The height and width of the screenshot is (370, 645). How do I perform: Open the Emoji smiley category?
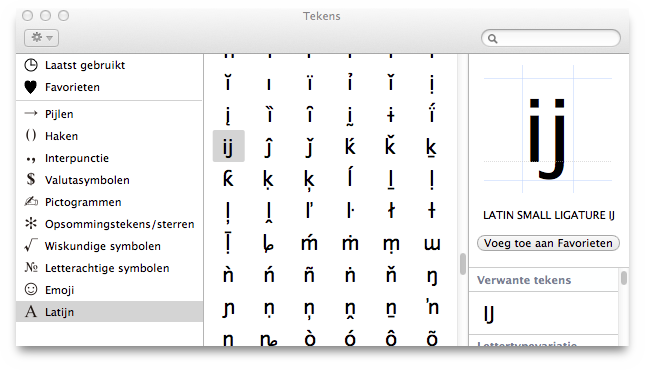tap(109, 290)
